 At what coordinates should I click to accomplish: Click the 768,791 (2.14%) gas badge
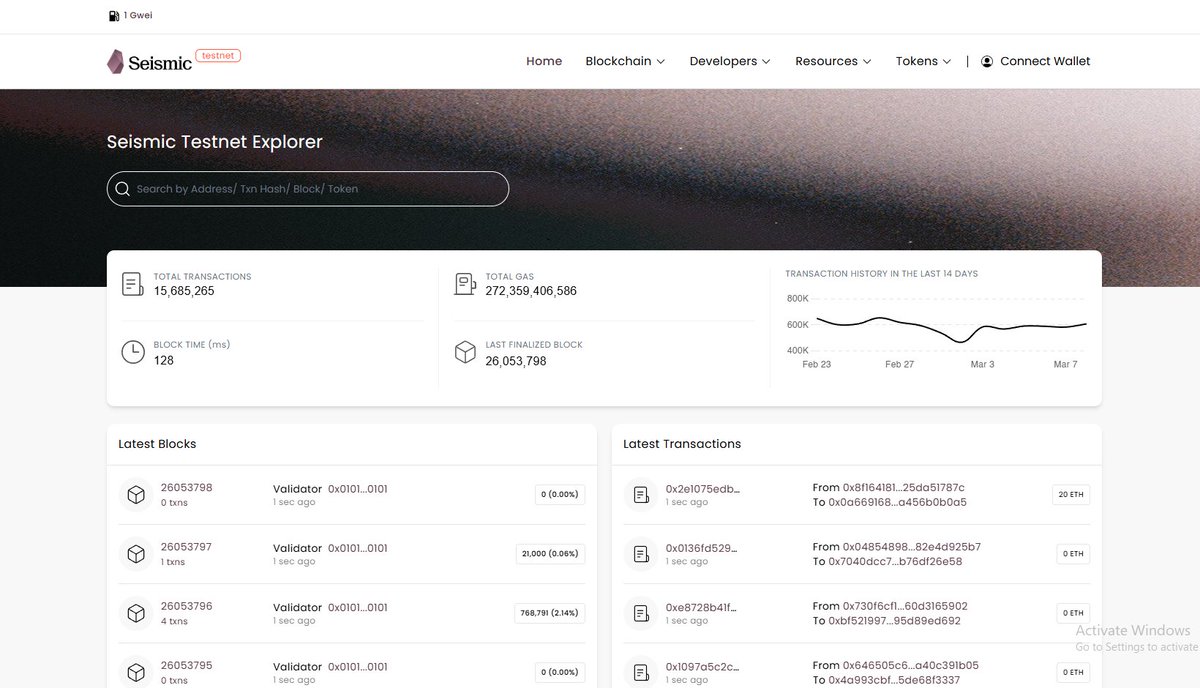pos(550,613)
